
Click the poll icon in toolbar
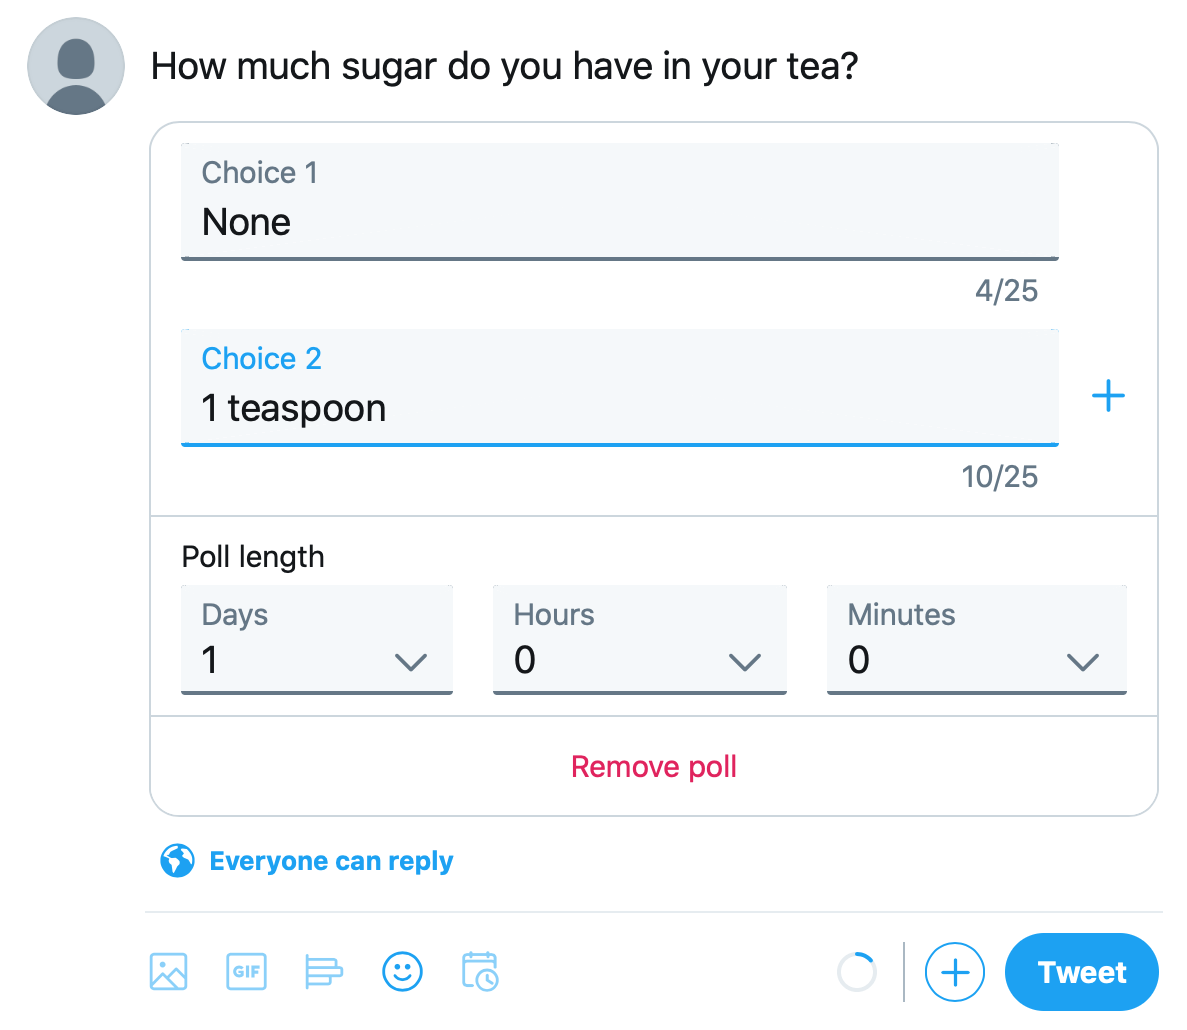point(323,972)
